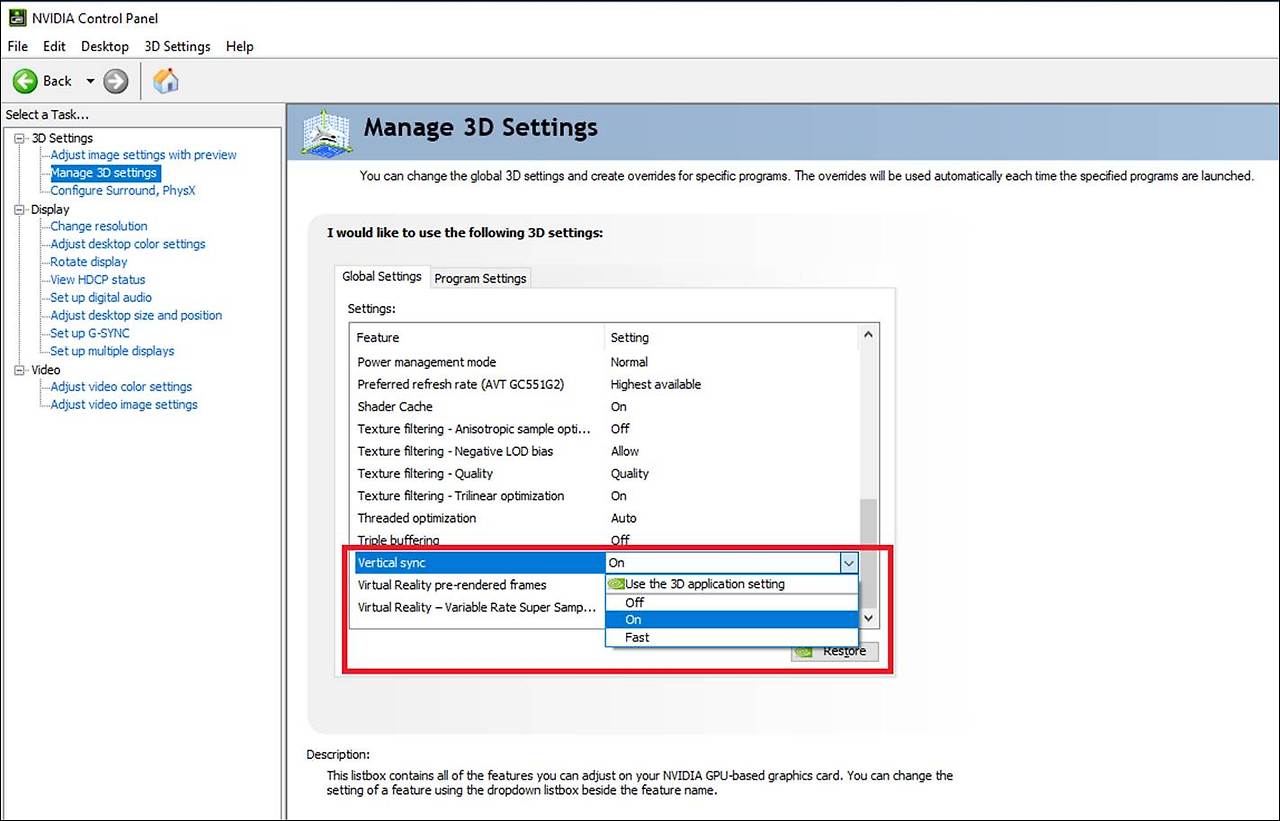Open View HDCP status task
Image resolution: width=1280 pixels, height=821 pixels.
[x=98, y=280]
